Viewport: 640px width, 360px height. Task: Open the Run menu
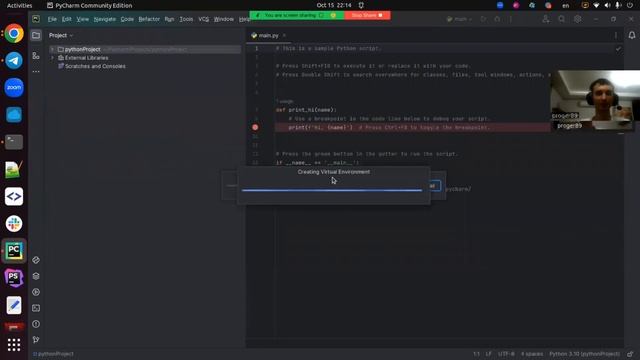169,19
